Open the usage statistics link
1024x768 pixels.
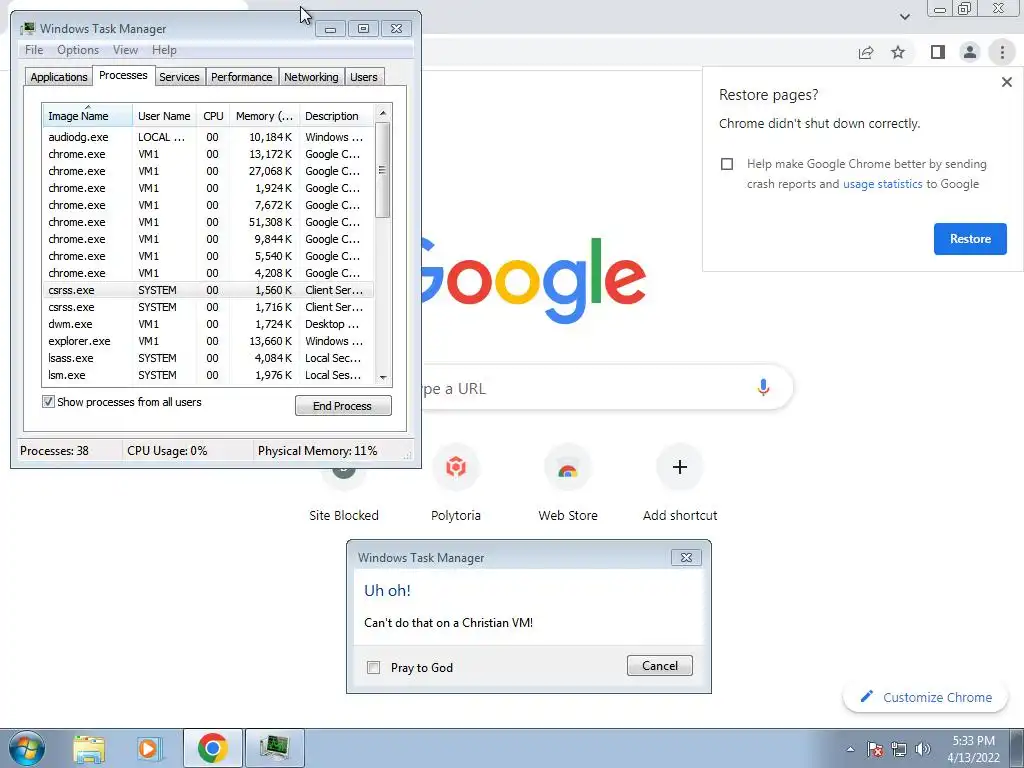click(x=882, y=184)
